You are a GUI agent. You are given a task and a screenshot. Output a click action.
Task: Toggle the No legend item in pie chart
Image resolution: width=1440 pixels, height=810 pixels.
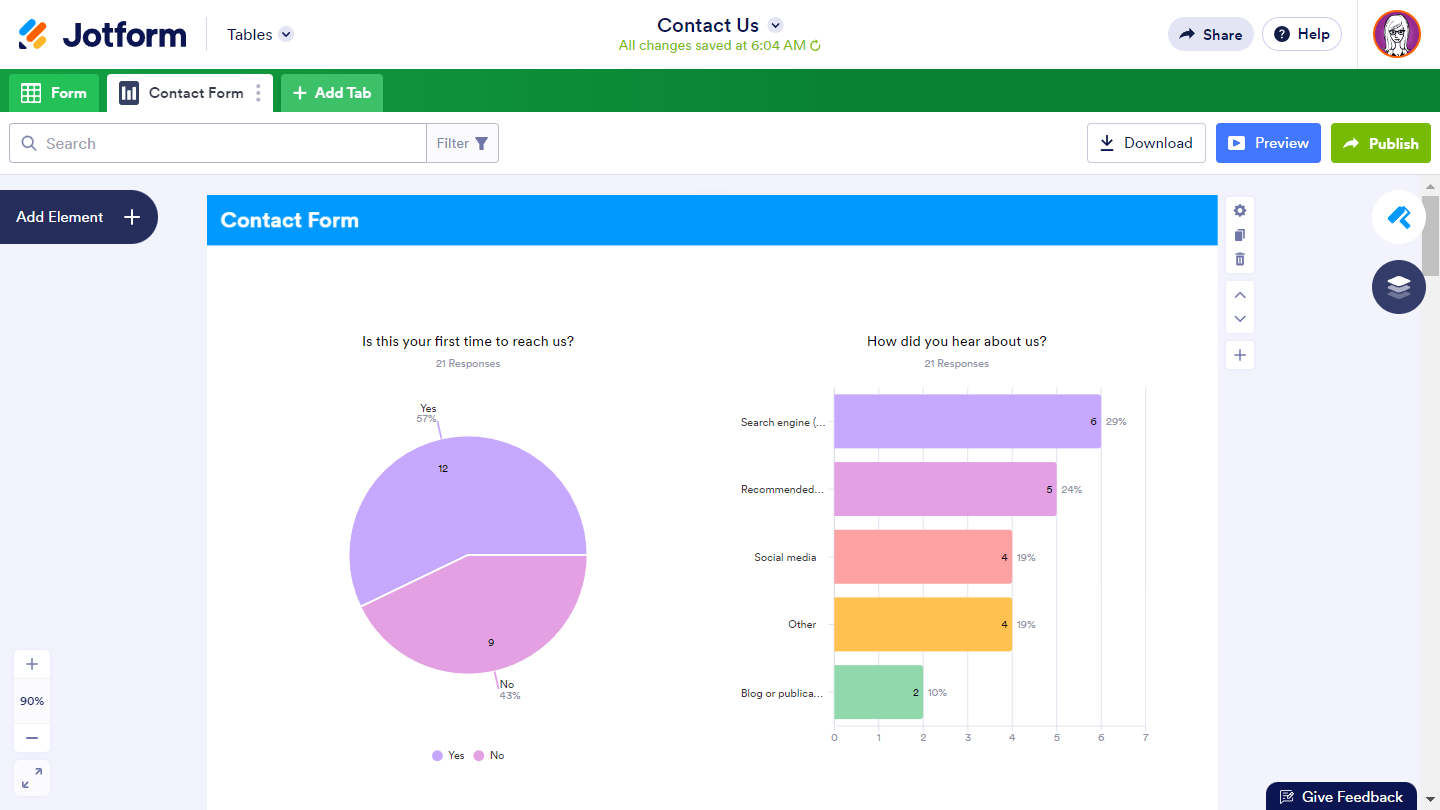pyautogui.click(x=489, y=756)
